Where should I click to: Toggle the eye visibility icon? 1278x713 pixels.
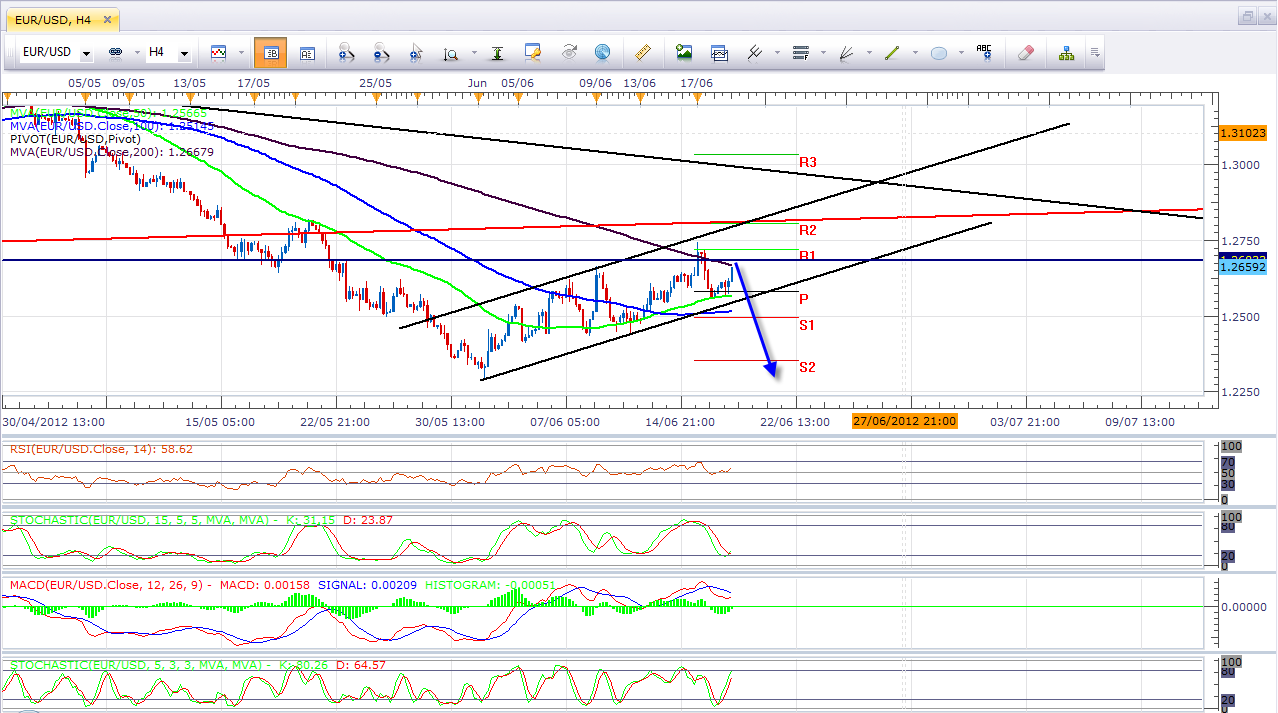pyautogui.click(x=569, y=52)
